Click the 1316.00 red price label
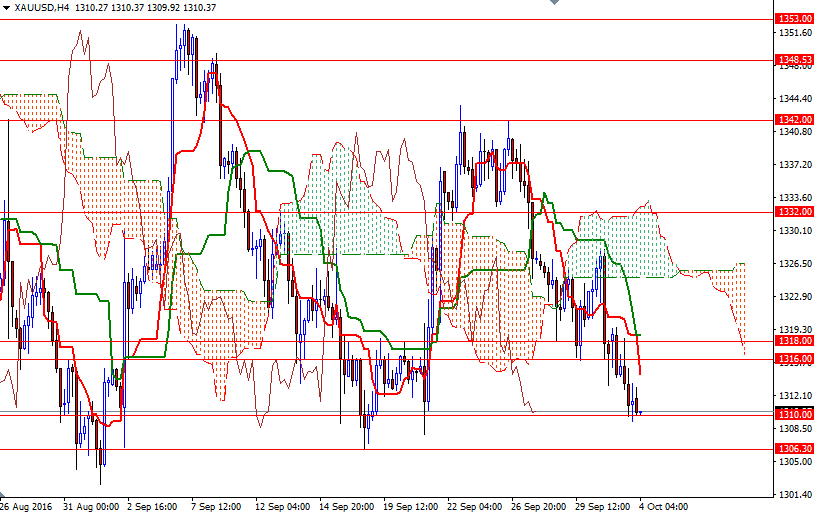 pyautogui.click(x=794, y=359)
